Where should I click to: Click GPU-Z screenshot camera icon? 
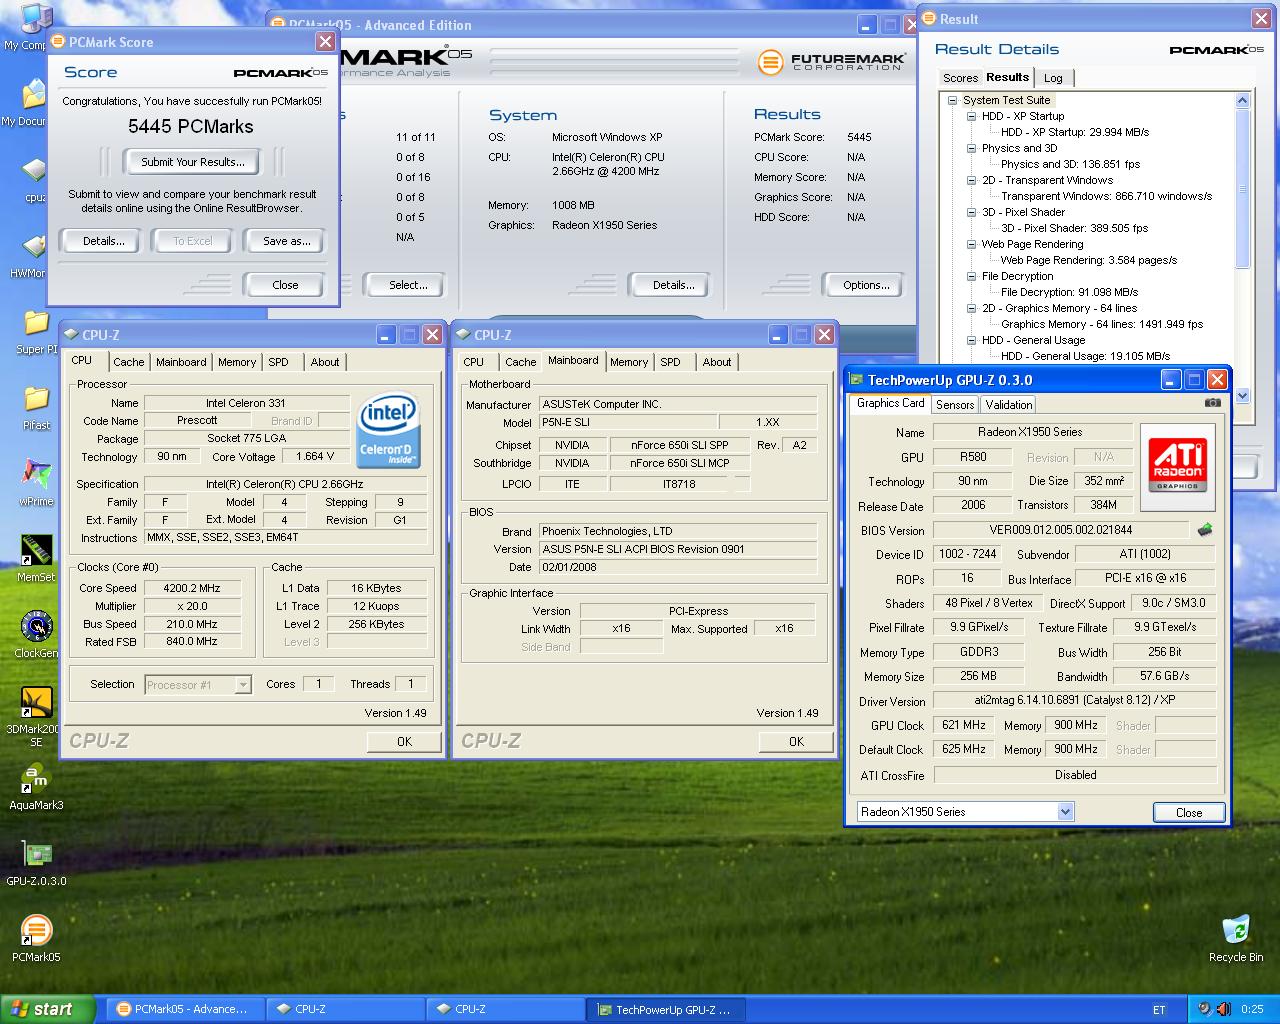pyautogui.click(x=1213, y=403)
